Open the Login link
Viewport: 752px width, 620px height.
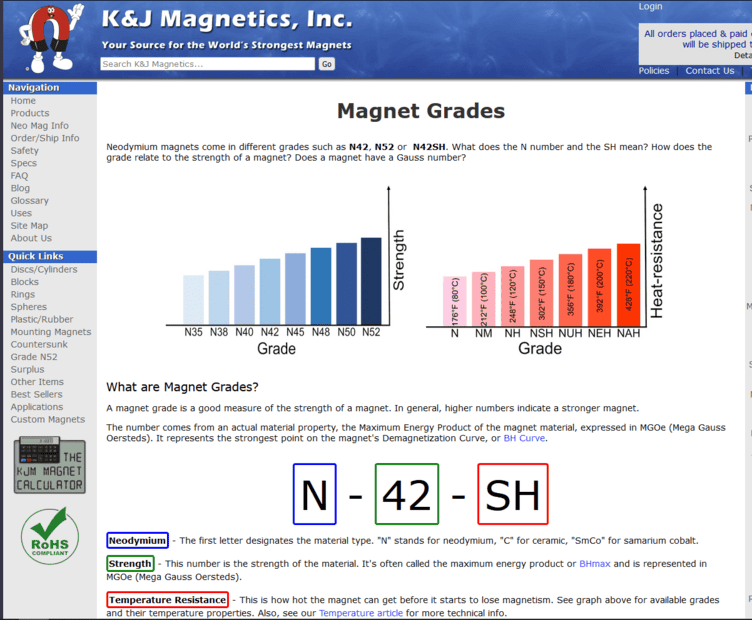(x=650, y=6)
